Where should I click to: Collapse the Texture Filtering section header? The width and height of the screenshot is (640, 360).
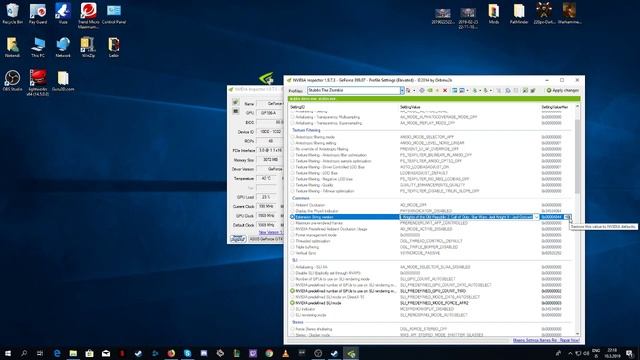click(x=306, y=130)
